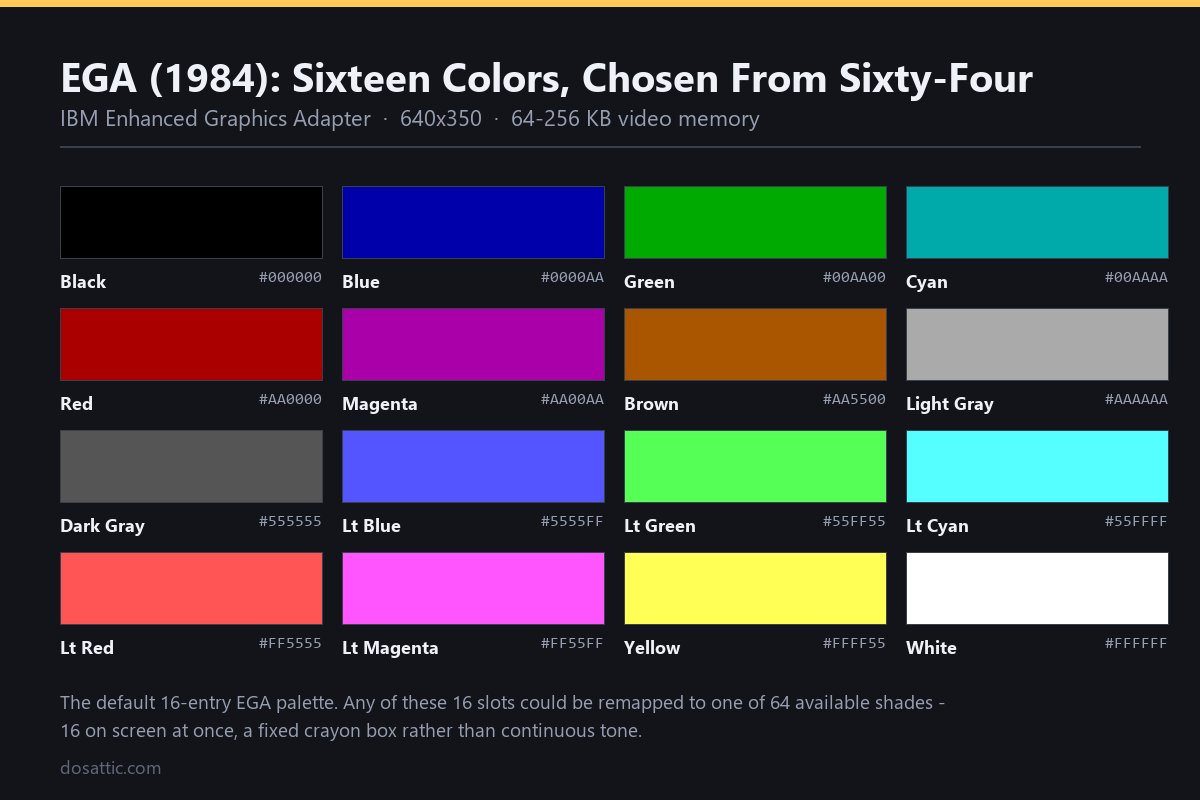Click the hex code #00AA00
This screenshot has width=1200, height=800.
pos(854,277)
